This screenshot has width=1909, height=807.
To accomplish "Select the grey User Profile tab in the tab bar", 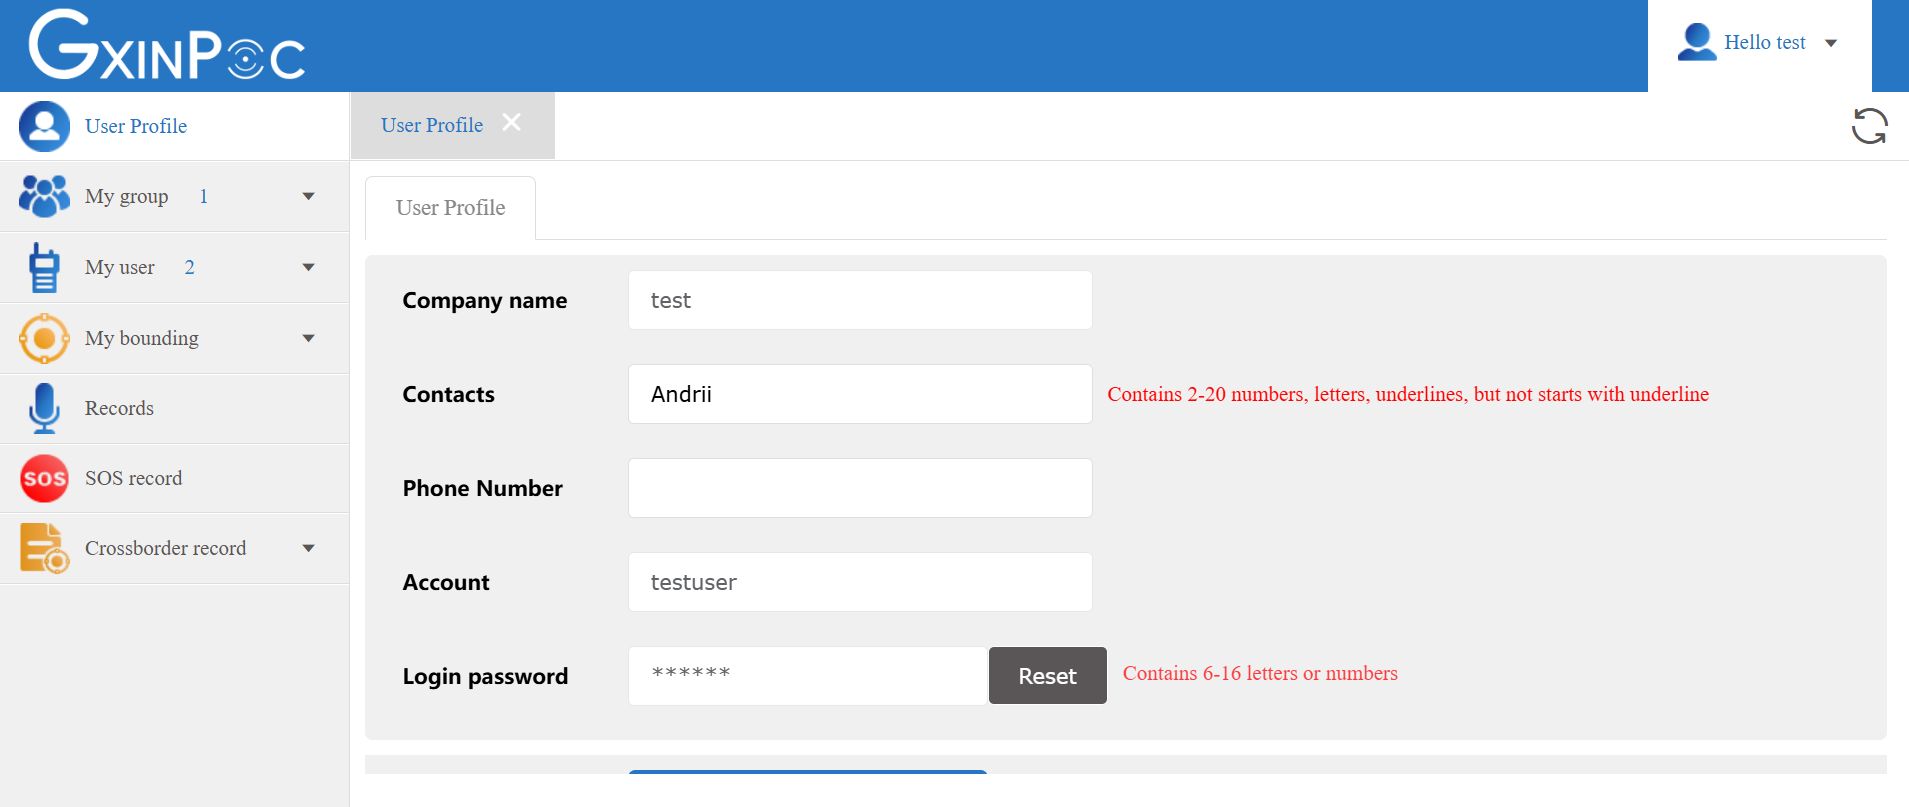I will [x=452, y=125].
